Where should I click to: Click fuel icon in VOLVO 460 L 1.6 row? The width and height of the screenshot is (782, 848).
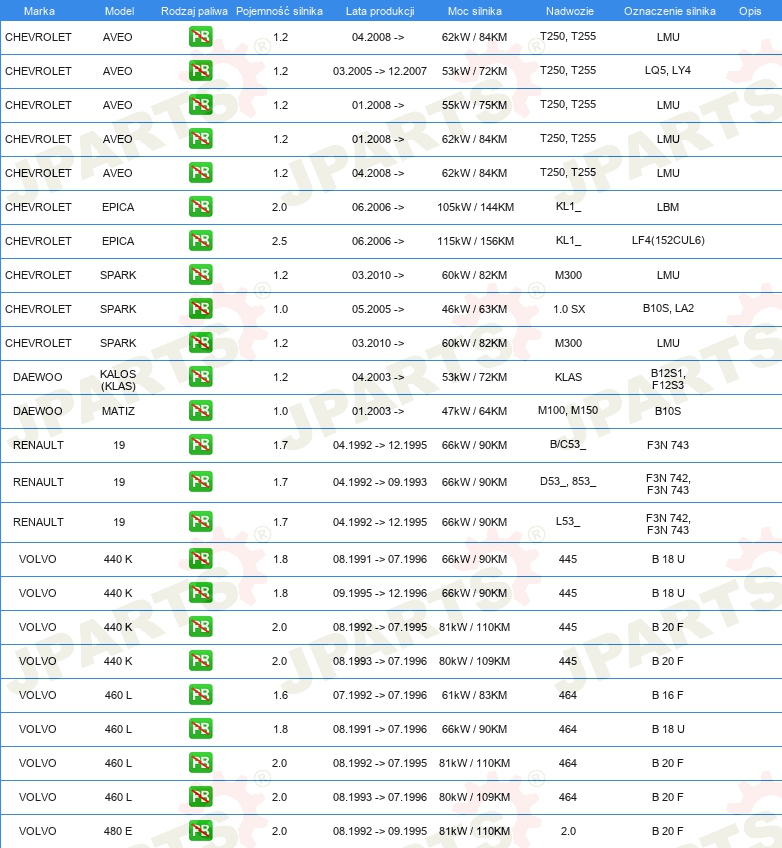click(201, 695)
